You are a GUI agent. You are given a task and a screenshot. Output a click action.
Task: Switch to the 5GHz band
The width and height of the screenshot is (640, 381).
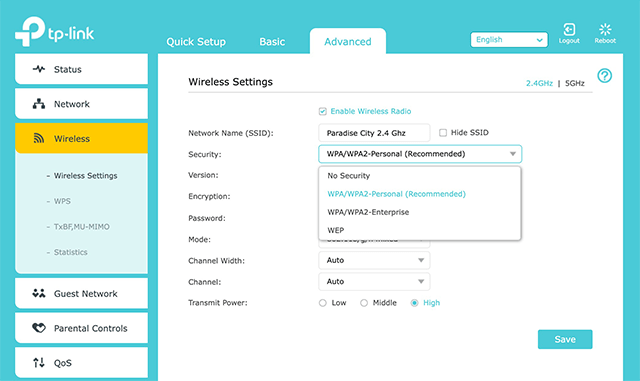575,83
